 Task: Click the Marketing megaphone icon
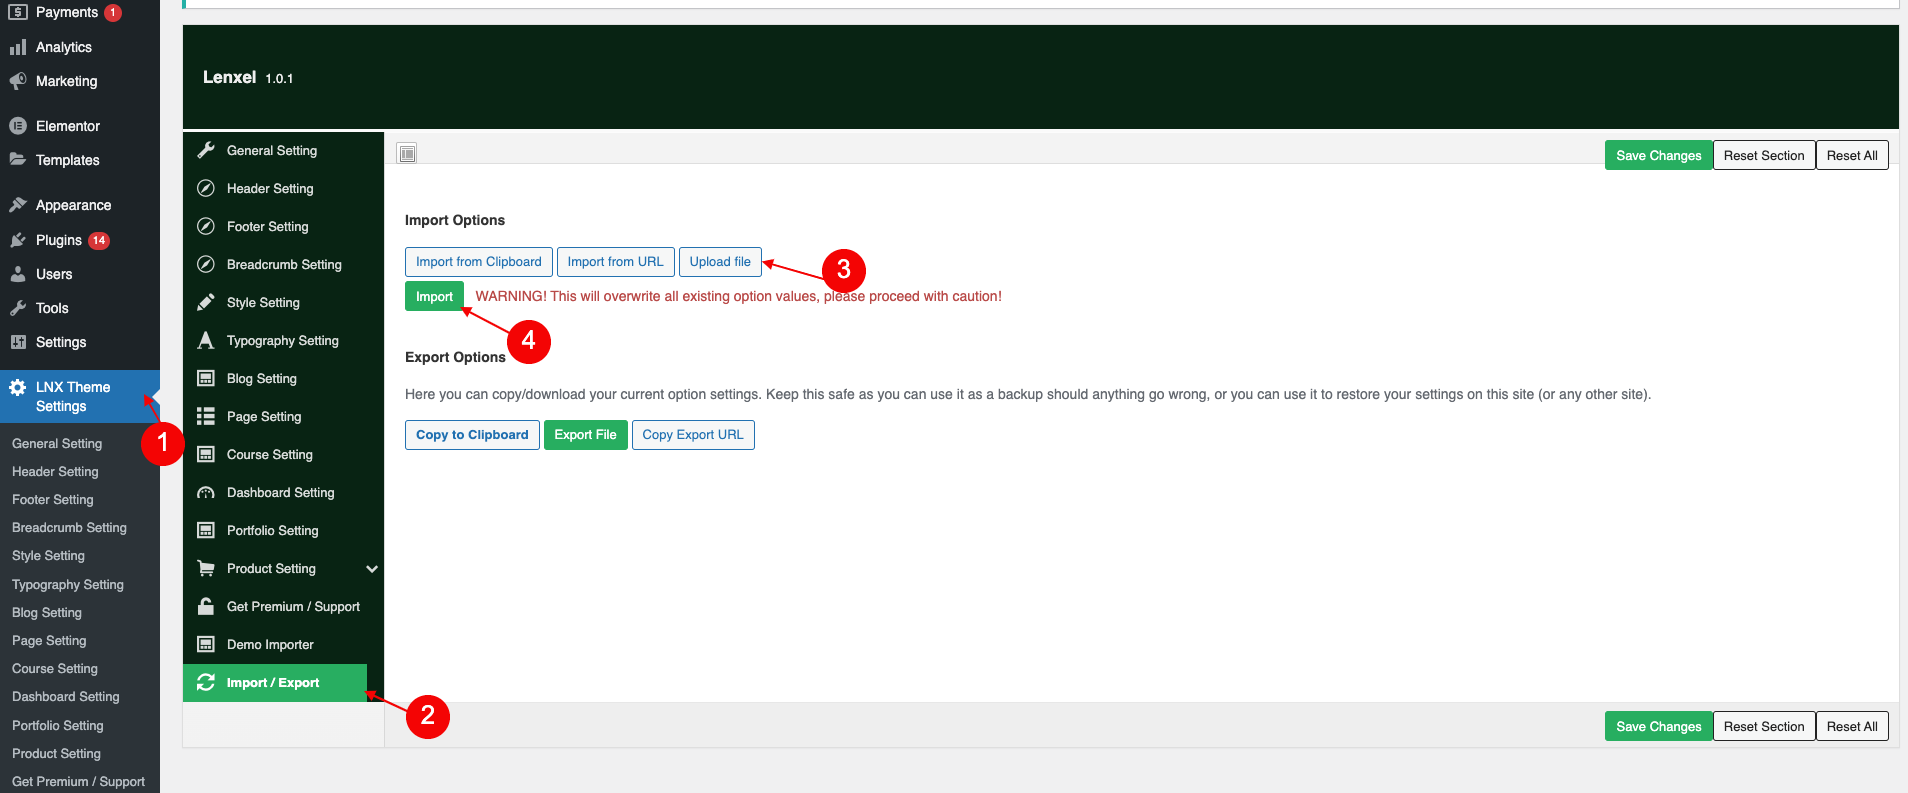click(x=18, y=81)
